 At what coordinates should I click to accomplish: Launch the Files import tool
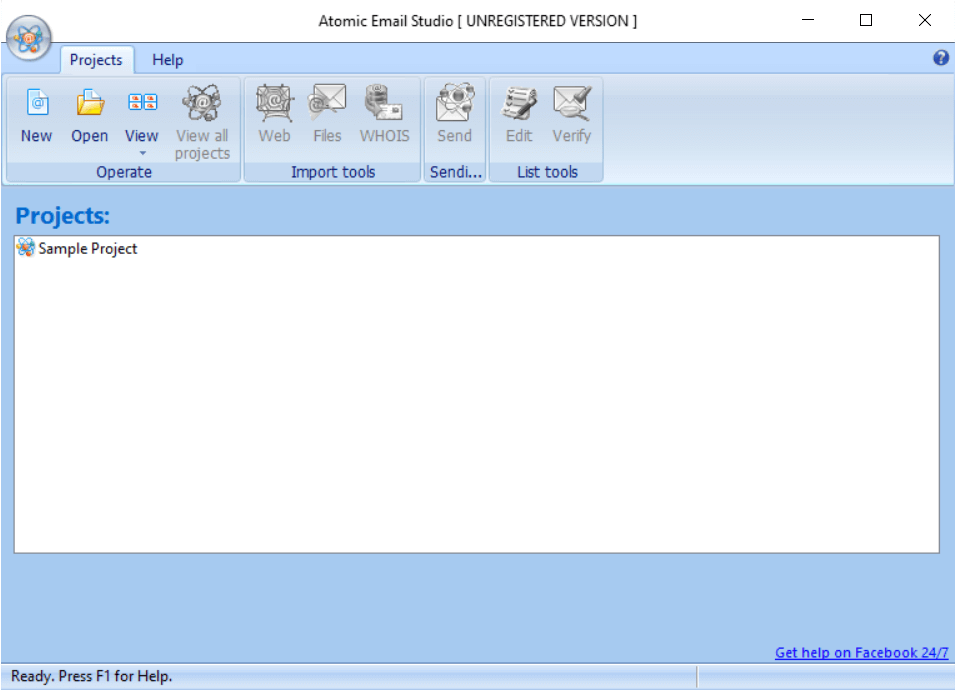tap(327, 115)
